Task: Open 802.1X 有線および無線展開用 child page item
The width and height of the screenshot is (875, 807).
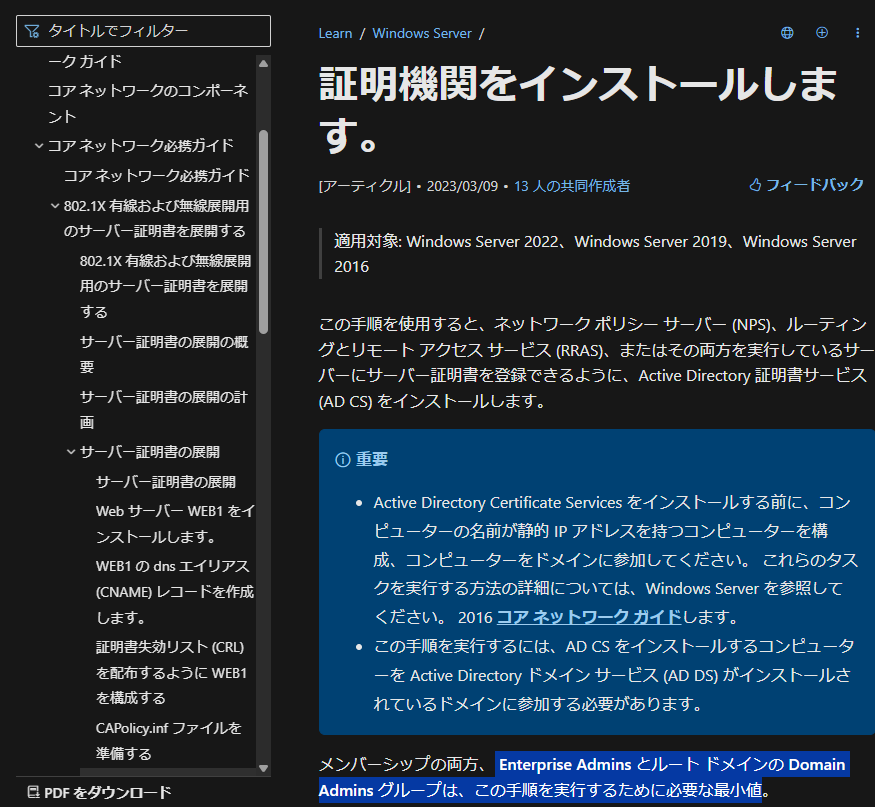Action: [x=165, y=286]
